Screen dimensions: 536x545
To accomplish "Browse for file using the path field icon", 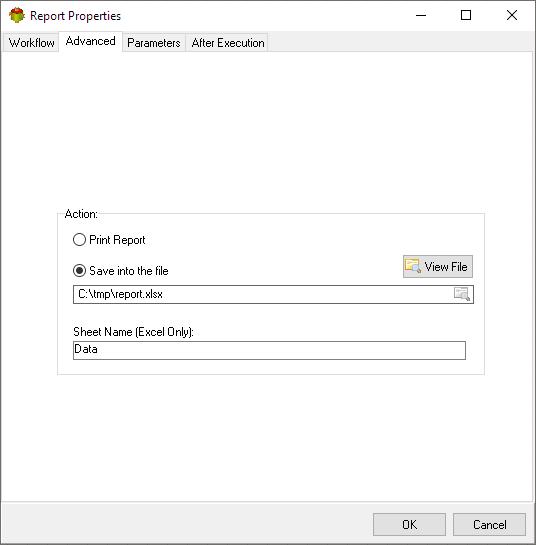I will pos(462,294).
